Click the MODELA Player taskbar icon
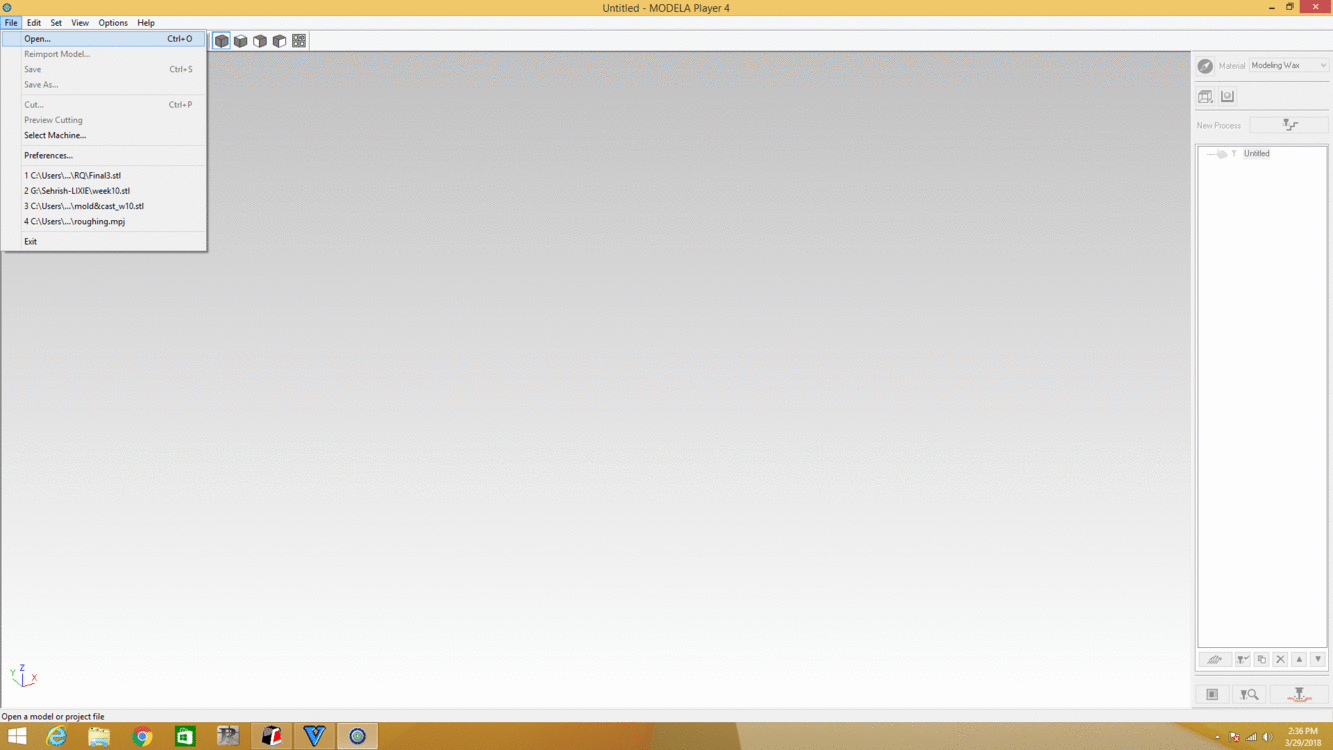This screenshot has height=750, width=1333. [x=357, y=736]
